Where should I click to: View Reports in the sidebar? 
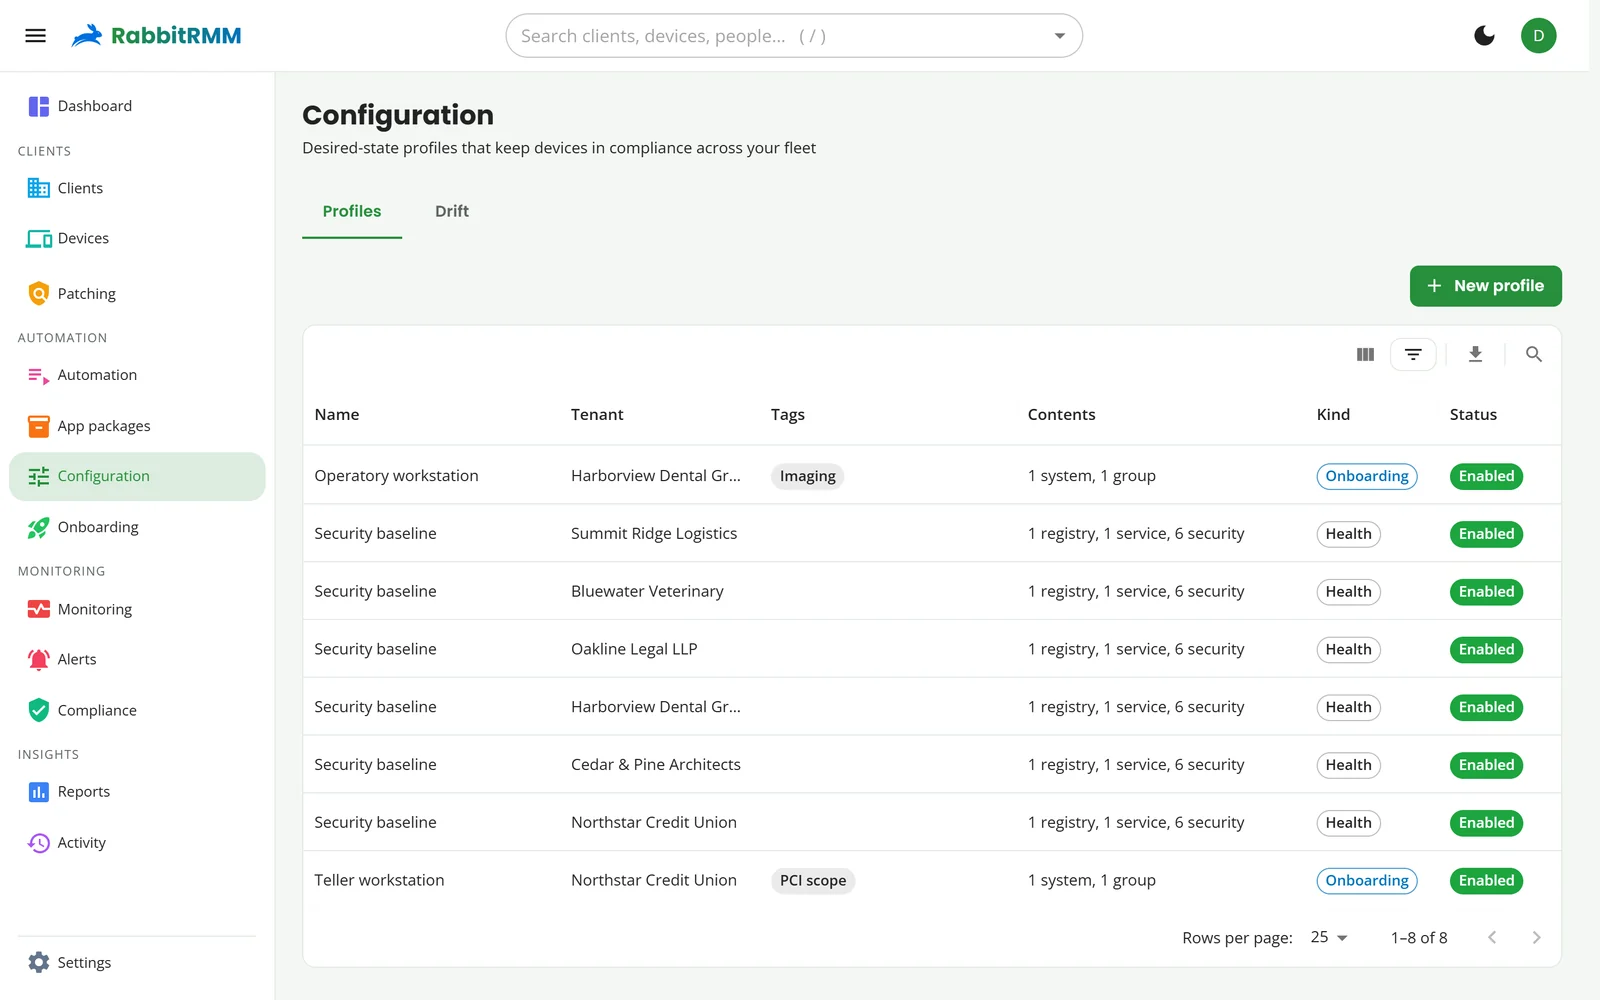point(137,792)
